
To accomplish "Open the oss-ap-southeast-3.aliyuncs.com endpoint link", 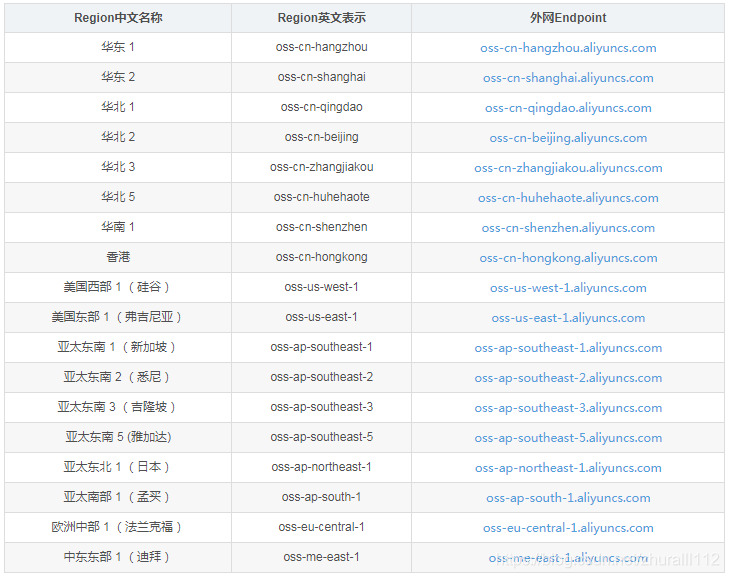I will click(x=568, y=408).
